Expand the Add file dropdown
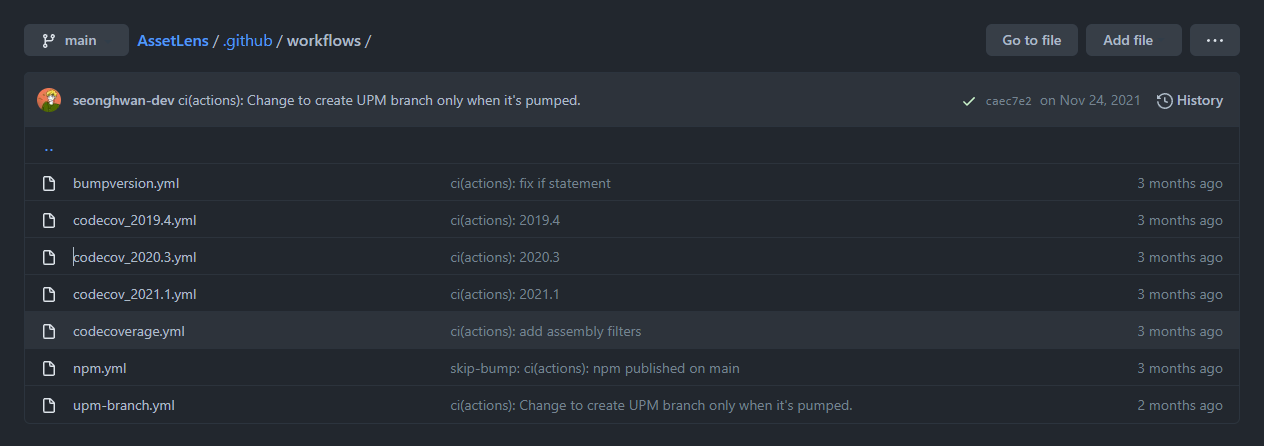Image resolution: width=1264 pixels, height=446 pixels. [x=1134, y=40]
